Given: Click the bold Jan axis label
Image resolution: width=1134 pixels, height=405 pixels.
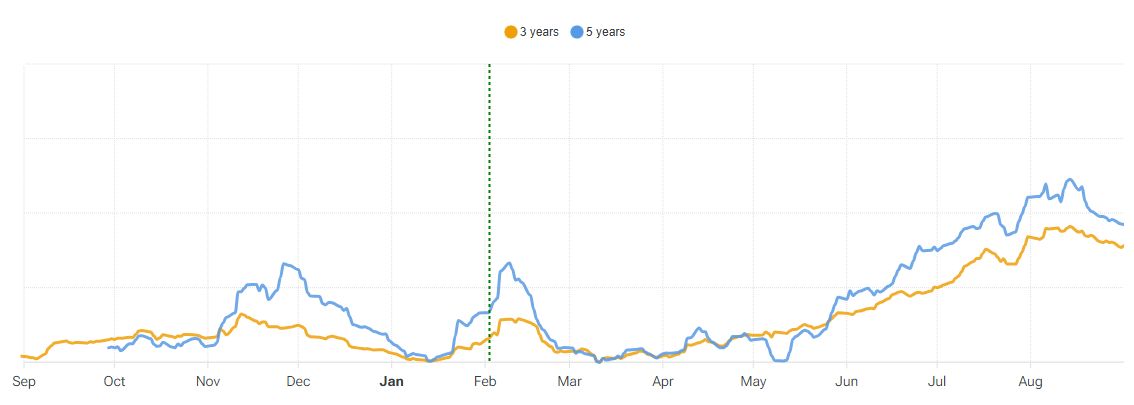Looking at the screenshot, I should click(392, 381).
